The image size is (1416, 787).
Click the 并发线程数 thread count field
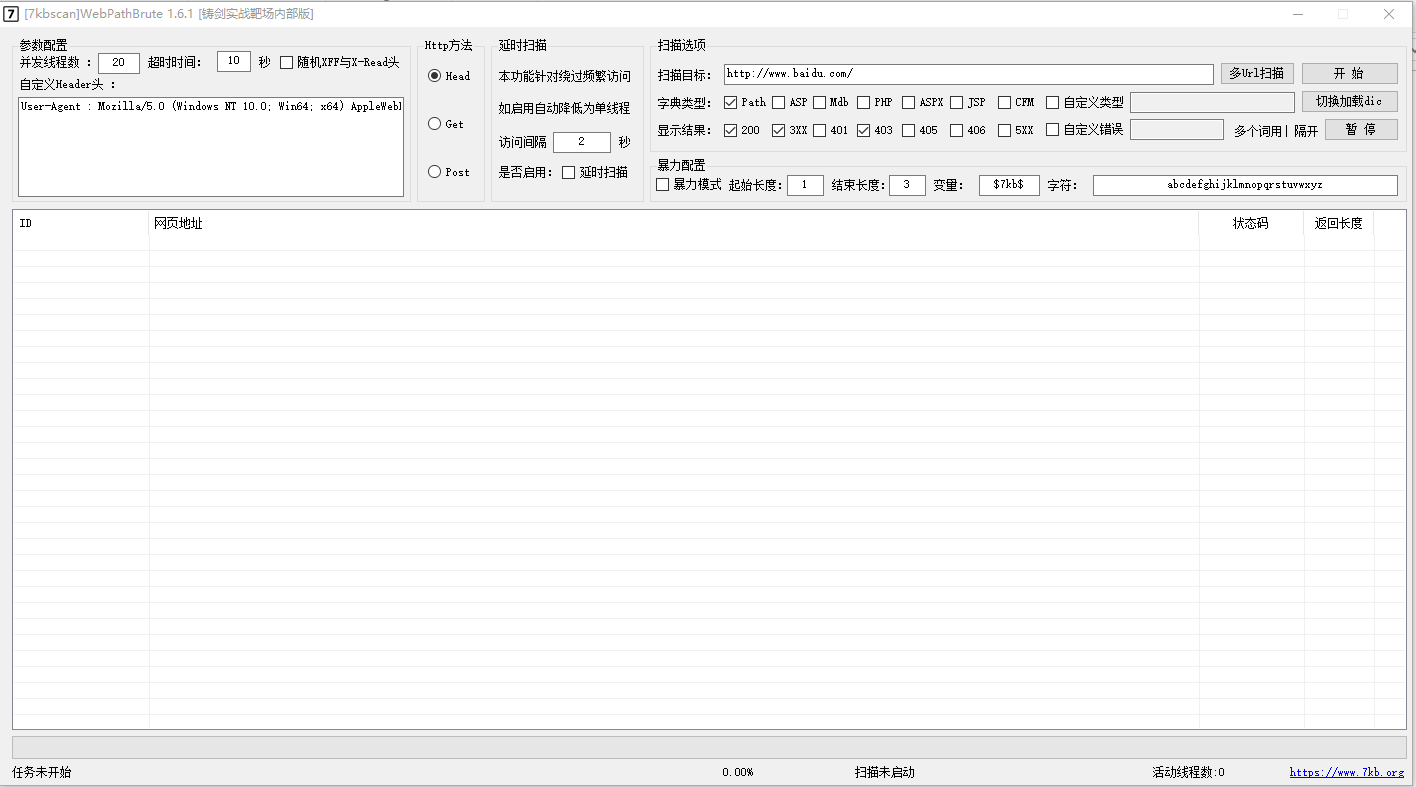[x=119, y=63]
